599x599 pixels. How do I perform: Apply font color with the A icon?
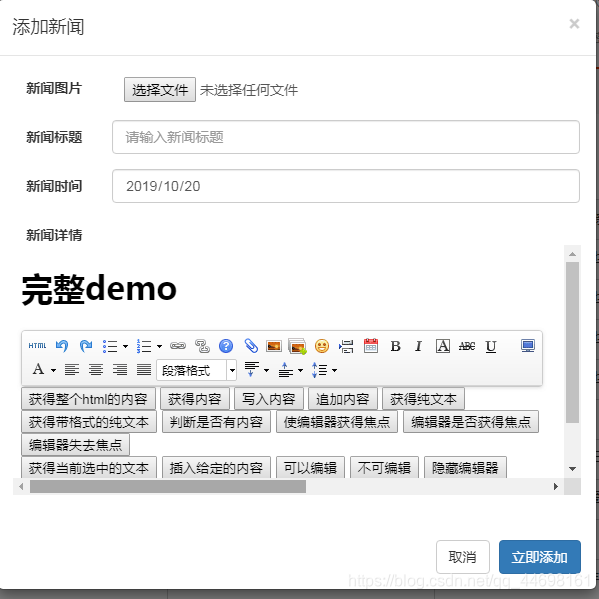[x=38, y=369]
